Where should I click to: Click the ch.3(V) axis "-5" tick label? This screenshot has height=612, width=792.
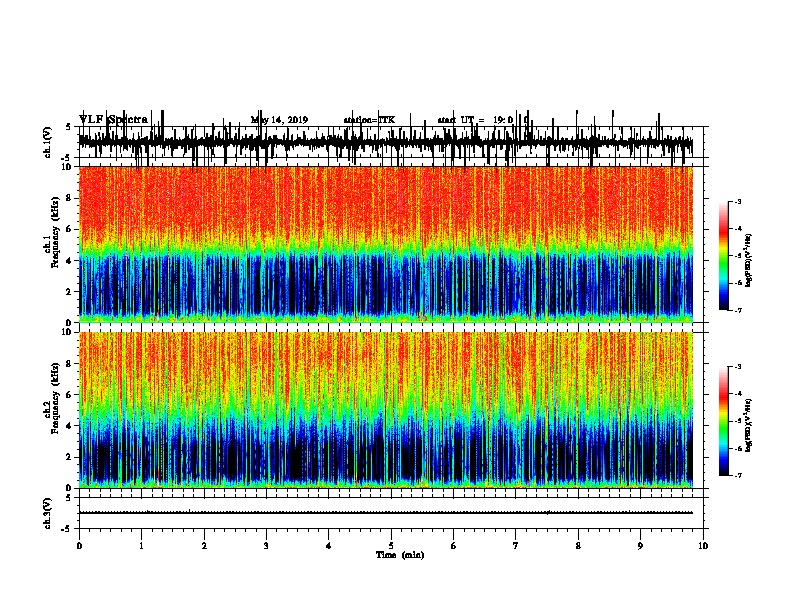click(x=68, y=529)
